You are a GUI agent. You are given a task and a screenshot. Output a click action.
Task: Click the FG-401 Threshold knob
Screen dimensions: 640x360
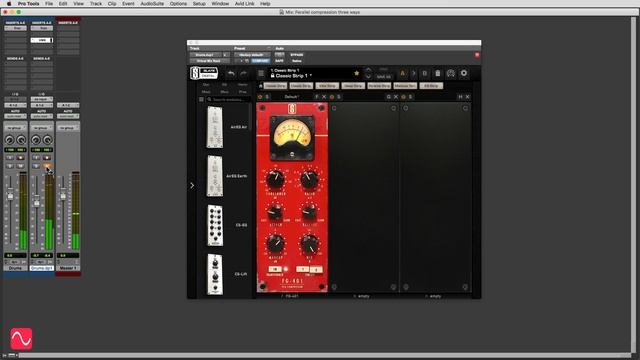pyautogui.click(x=276, y=179)
